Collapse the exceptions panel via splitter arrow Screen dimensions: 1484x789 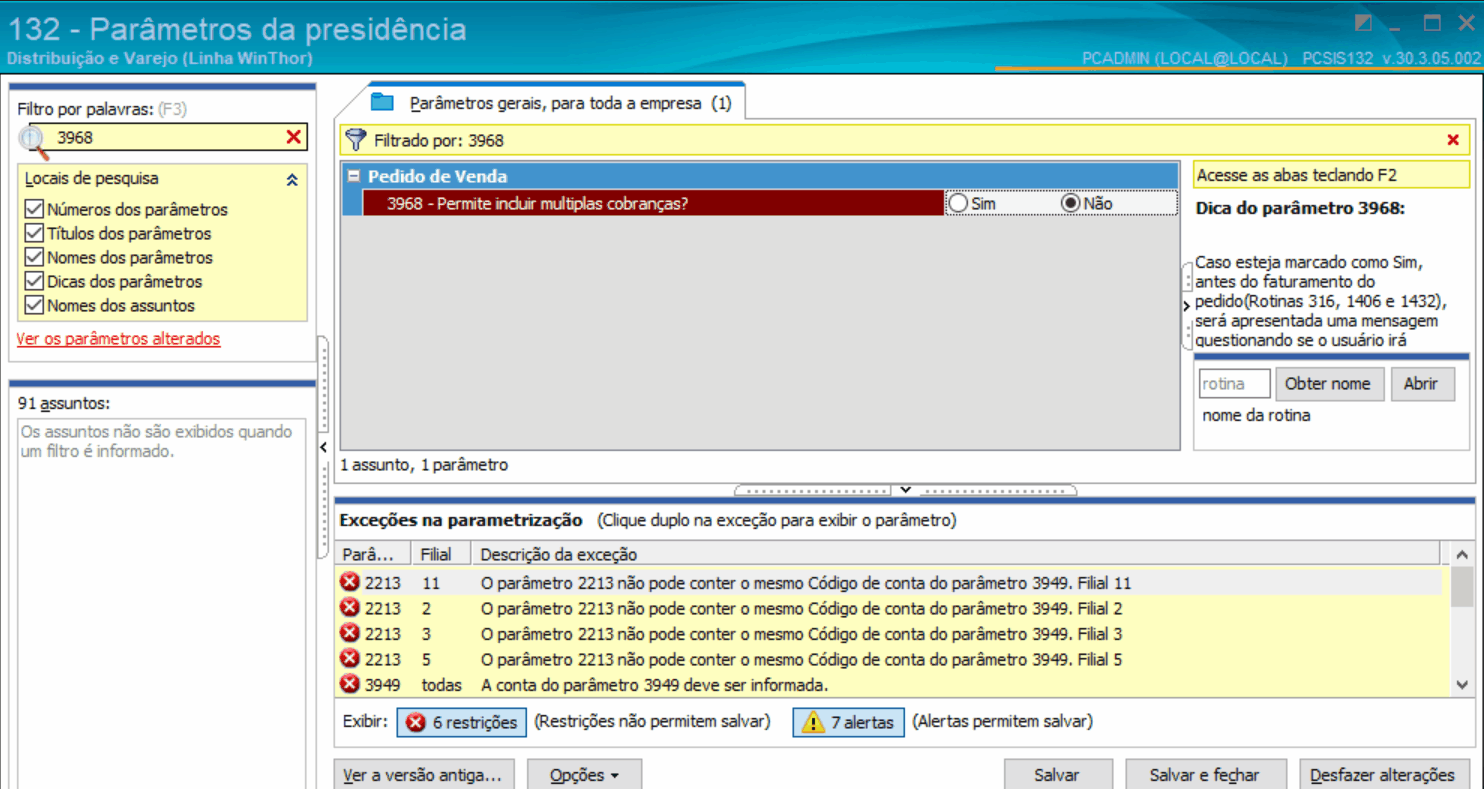tap(905, 490)
